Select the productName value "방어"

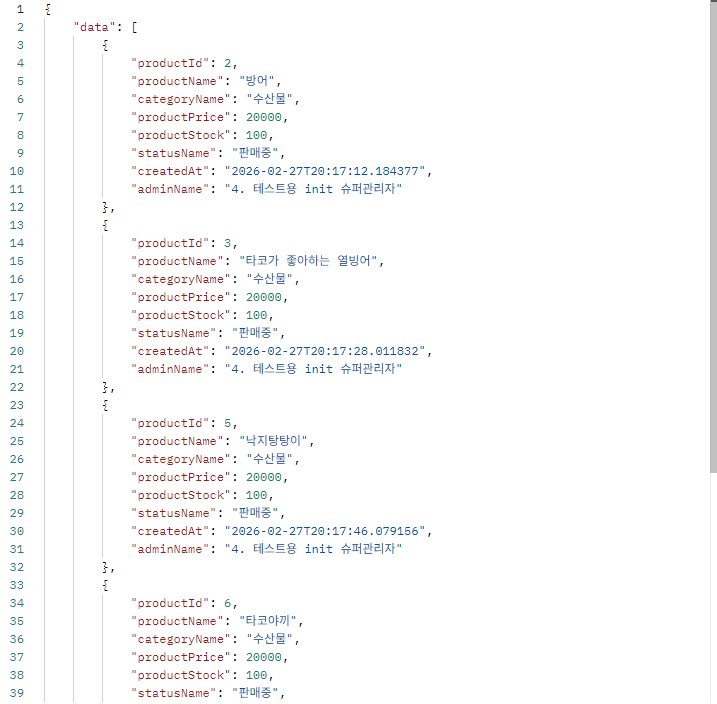[x=257, y=81]
